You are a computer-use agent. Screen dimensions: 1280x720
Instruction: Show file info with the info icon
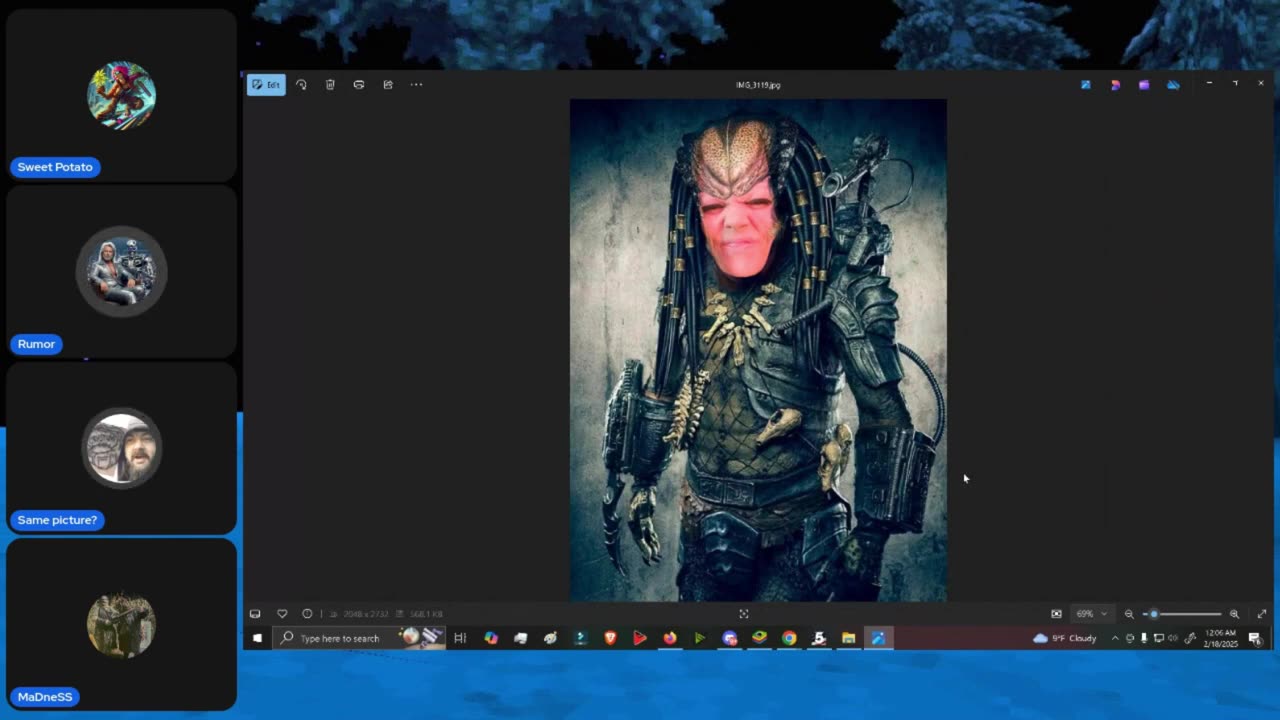tap(307, 614)
